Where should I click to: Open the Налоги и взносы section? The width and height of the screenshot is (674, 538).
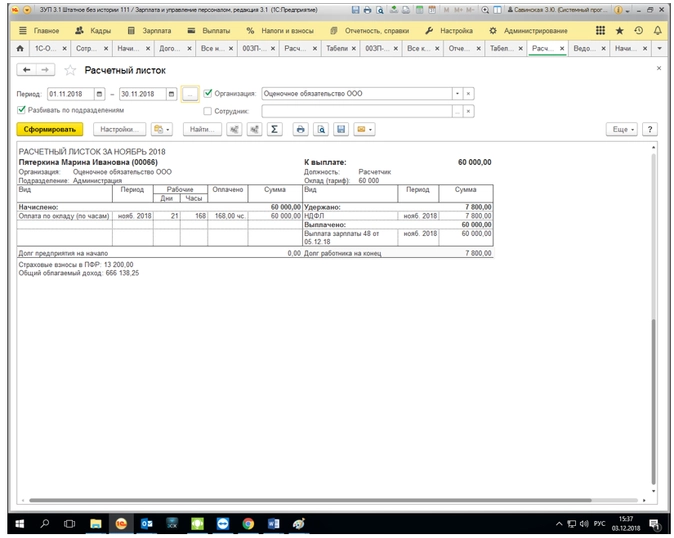tap(280, 31)
